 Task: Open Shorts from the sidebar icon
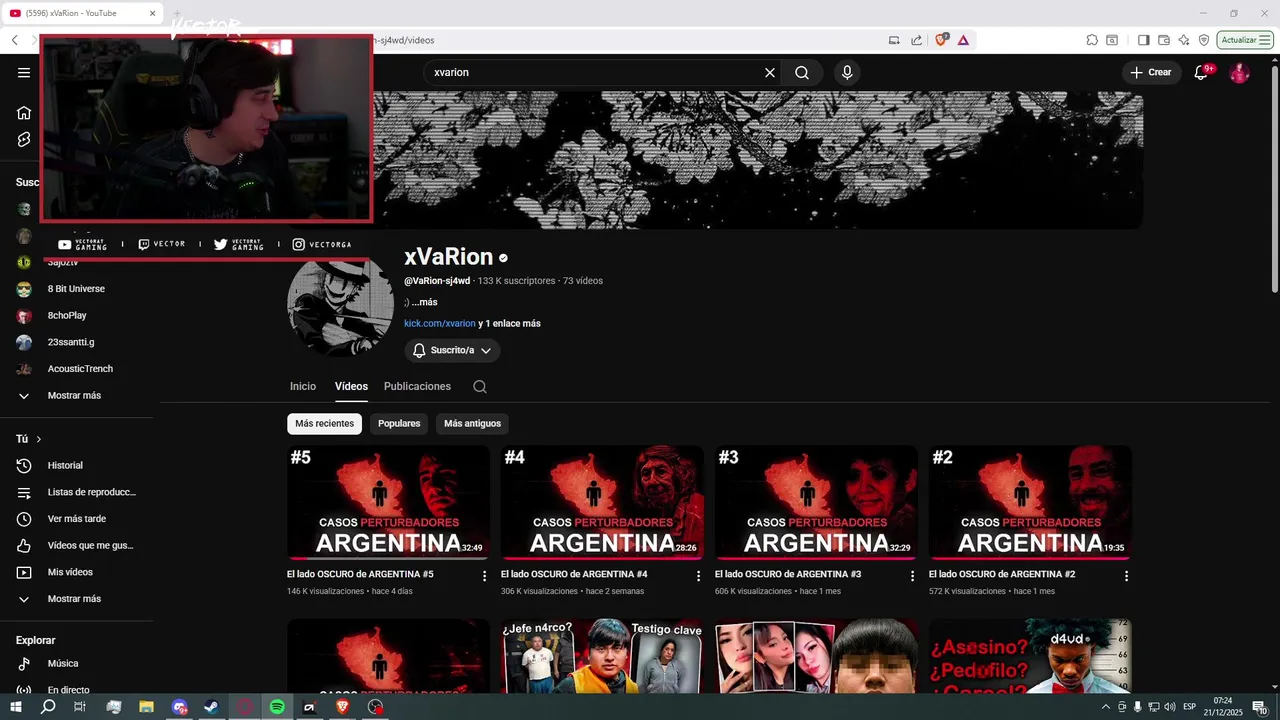coord(24,139)
